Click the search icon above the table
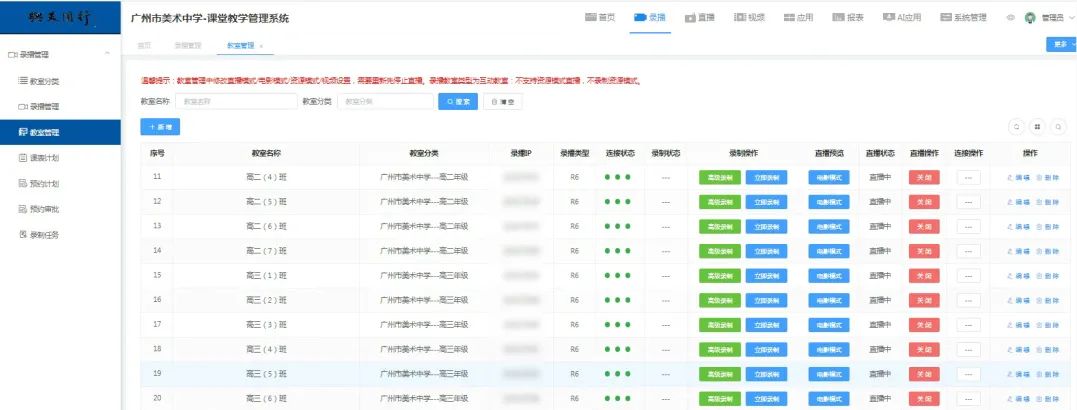This screenshot has height=410, width=1077. 1017,127
